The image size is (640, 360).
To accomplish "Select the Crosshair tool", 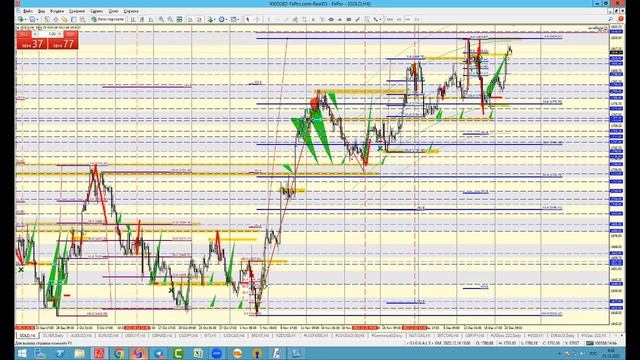I will (257, 19).
